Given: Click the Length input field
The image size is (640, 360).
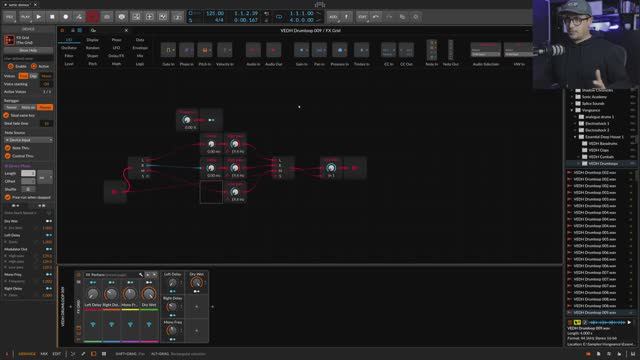Looking at the screenshot, I should click(28, 173).
